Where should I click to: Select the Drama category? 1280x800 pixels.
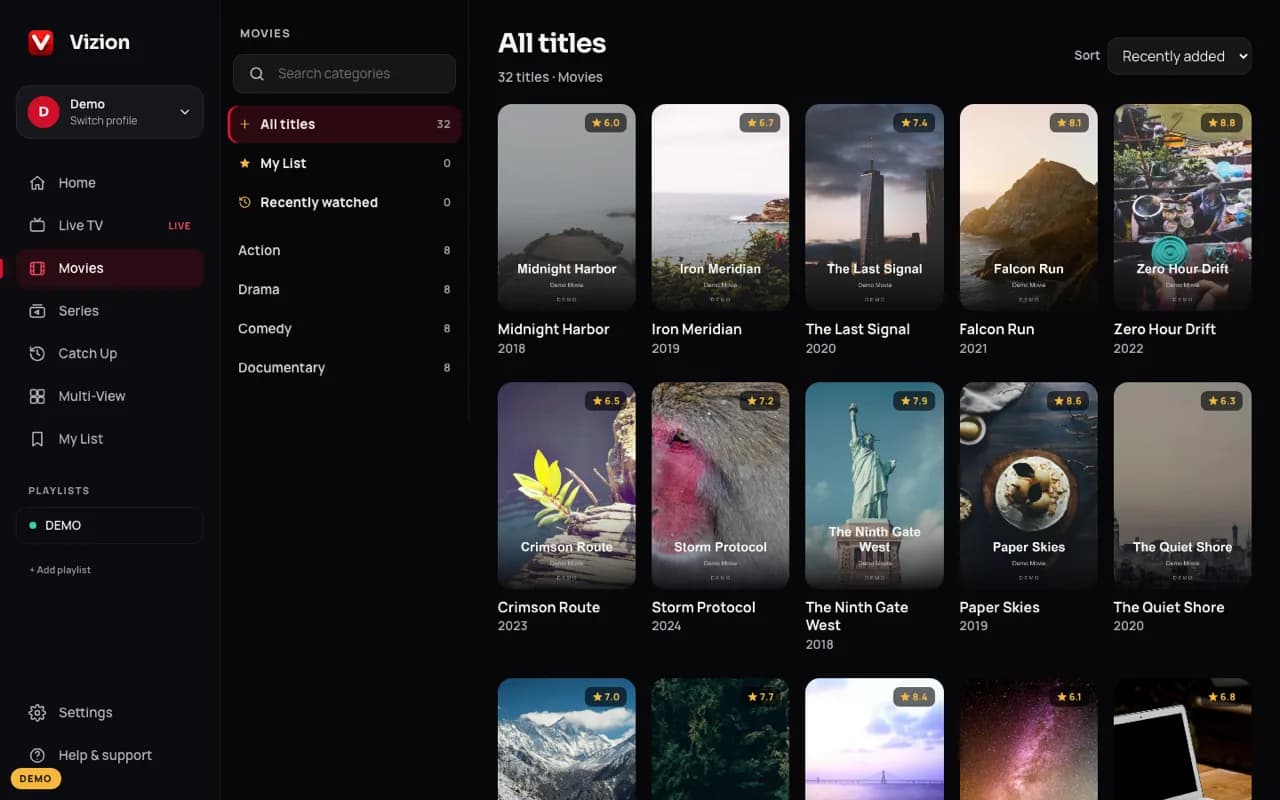point(344,289)
